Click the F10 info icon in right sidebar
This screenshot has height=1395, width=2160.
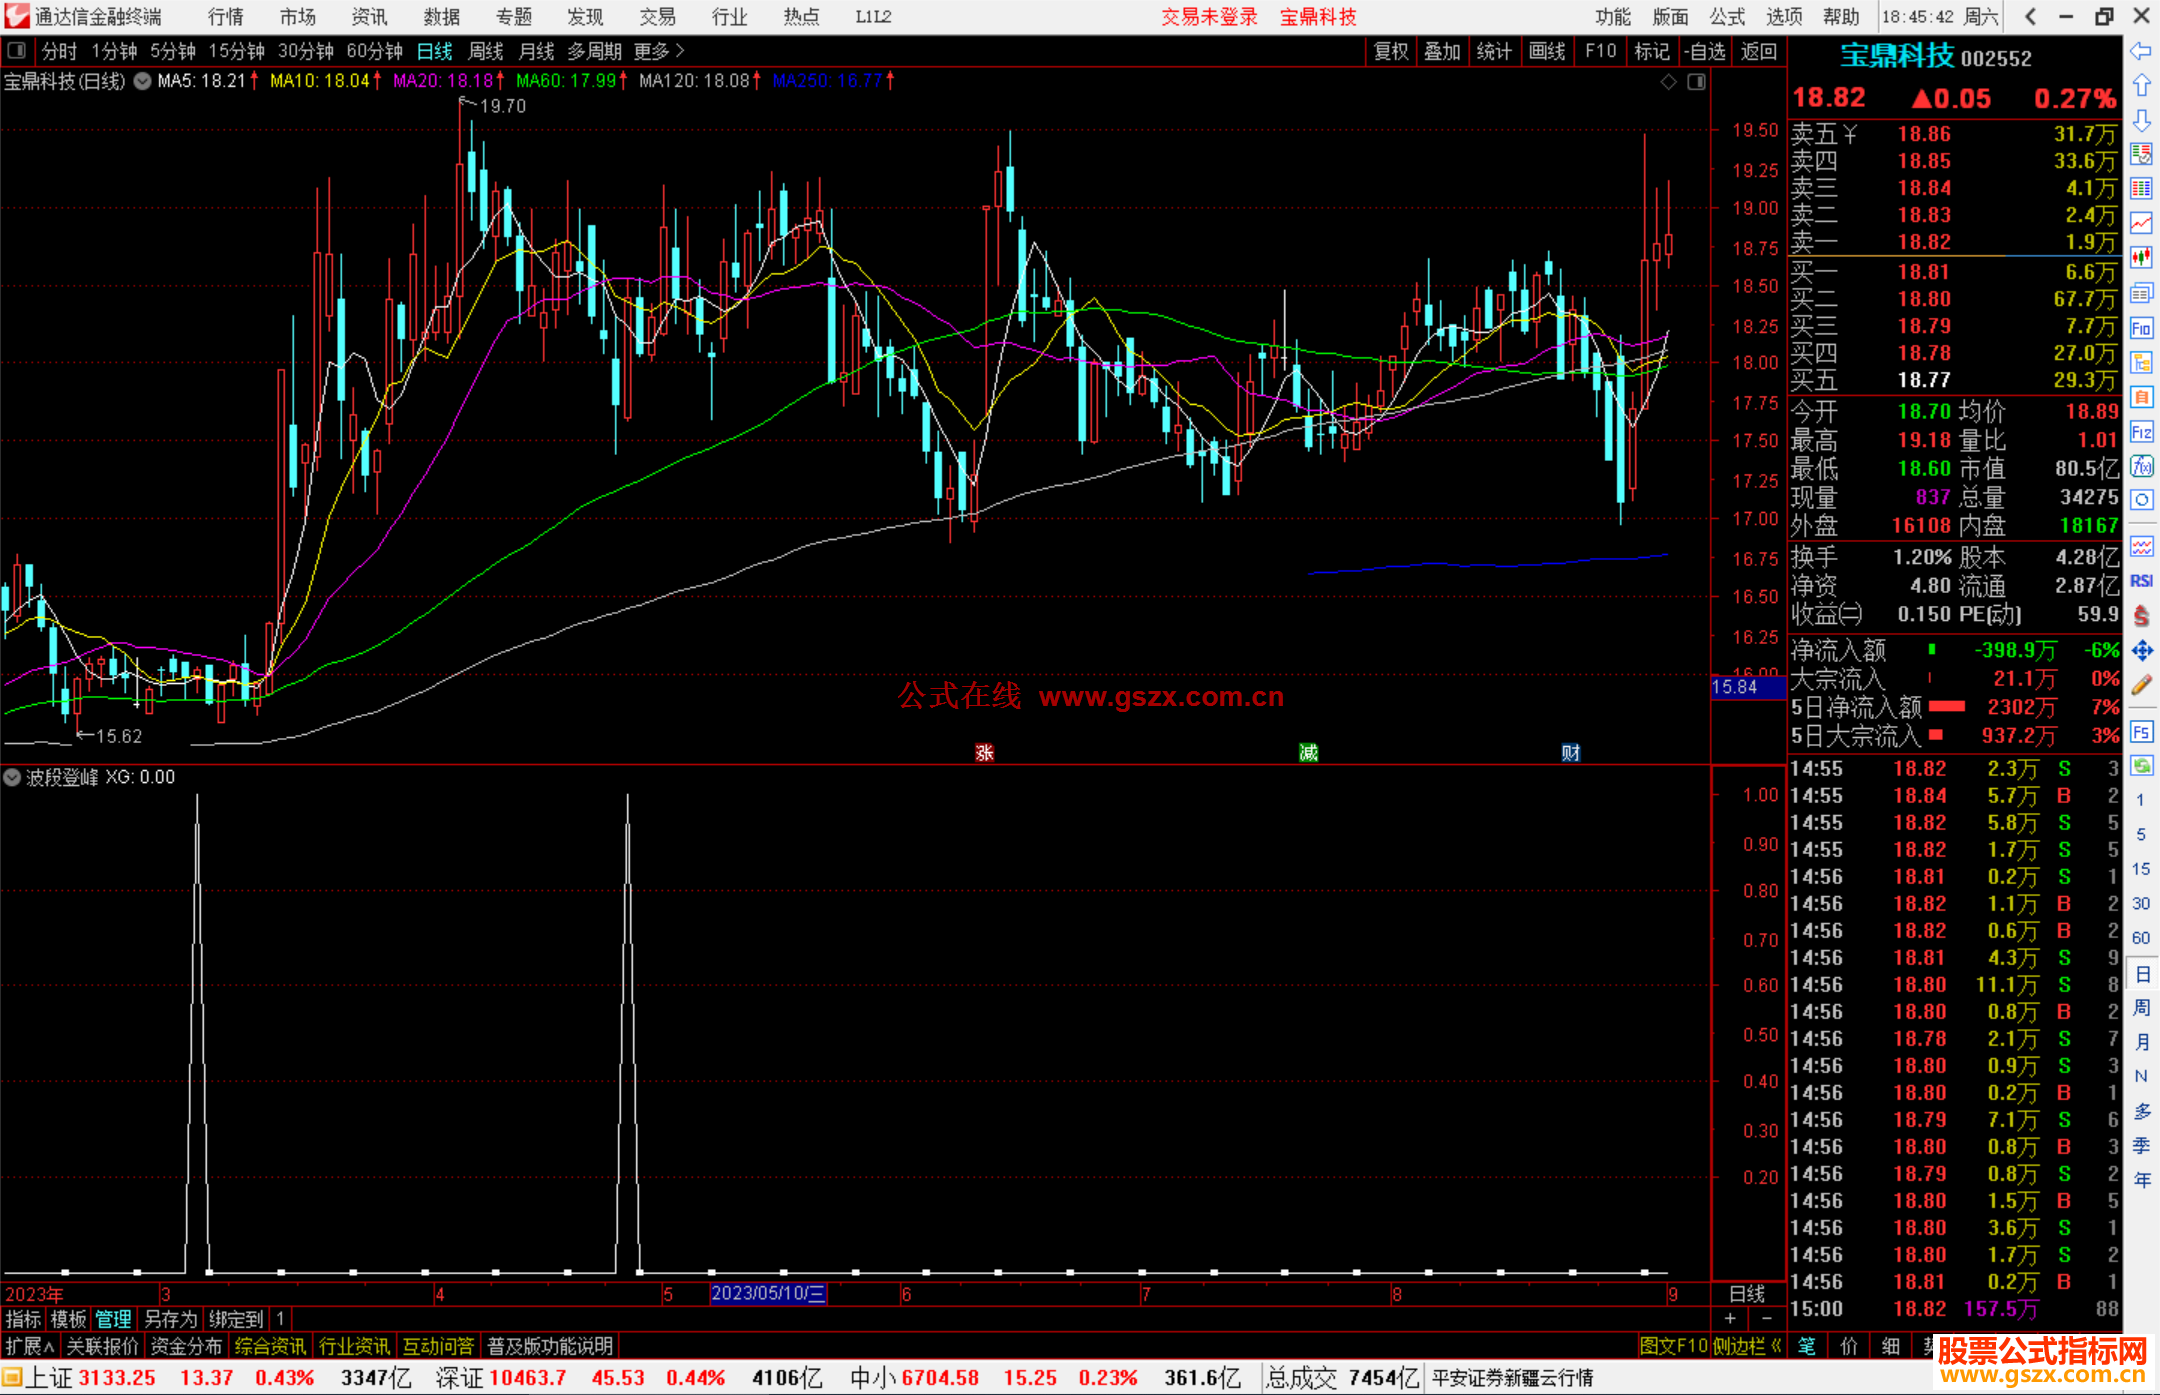(x=2141, y=328)
